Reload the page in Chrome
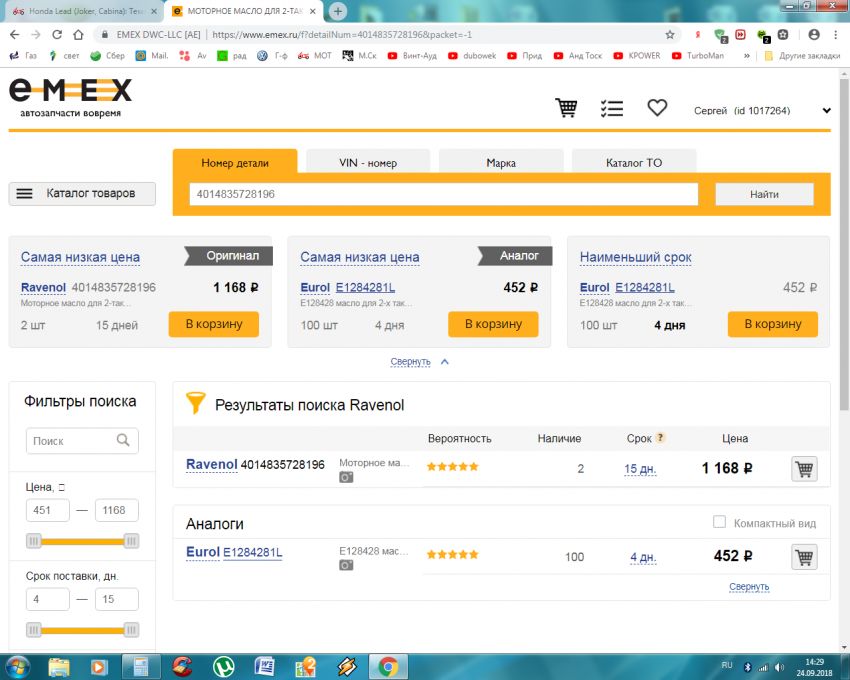Image resolution: width=850 pixels, height=680 pixels. [x=57, y=35]
